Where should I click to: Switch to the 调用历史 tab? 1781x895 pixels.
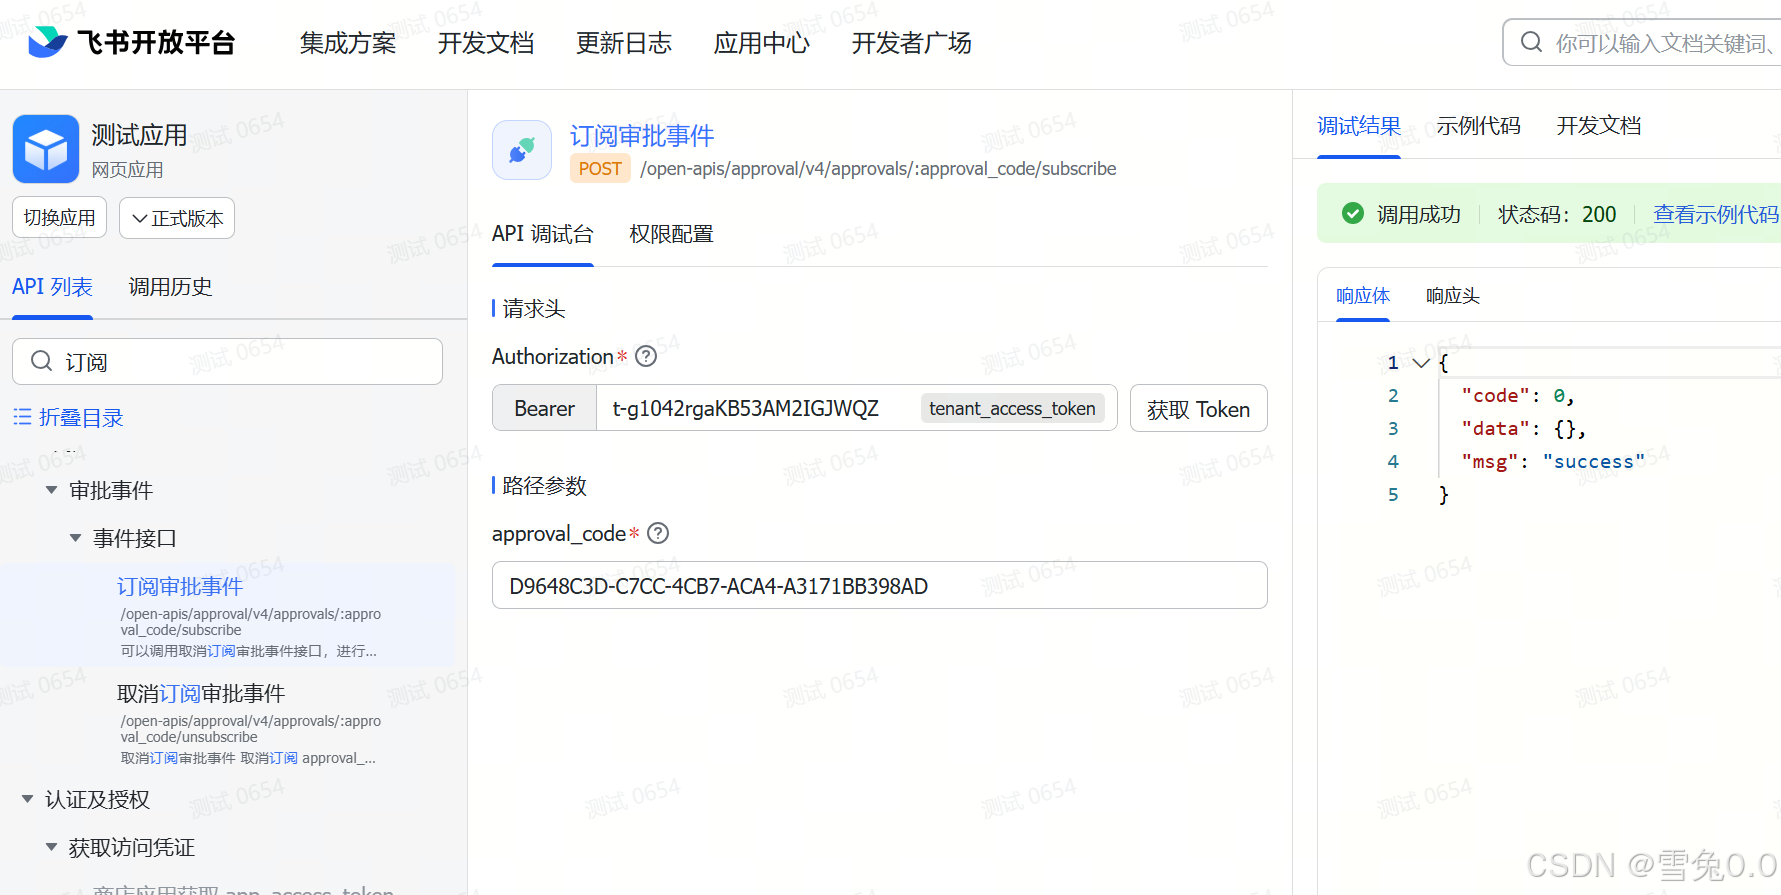171,287
